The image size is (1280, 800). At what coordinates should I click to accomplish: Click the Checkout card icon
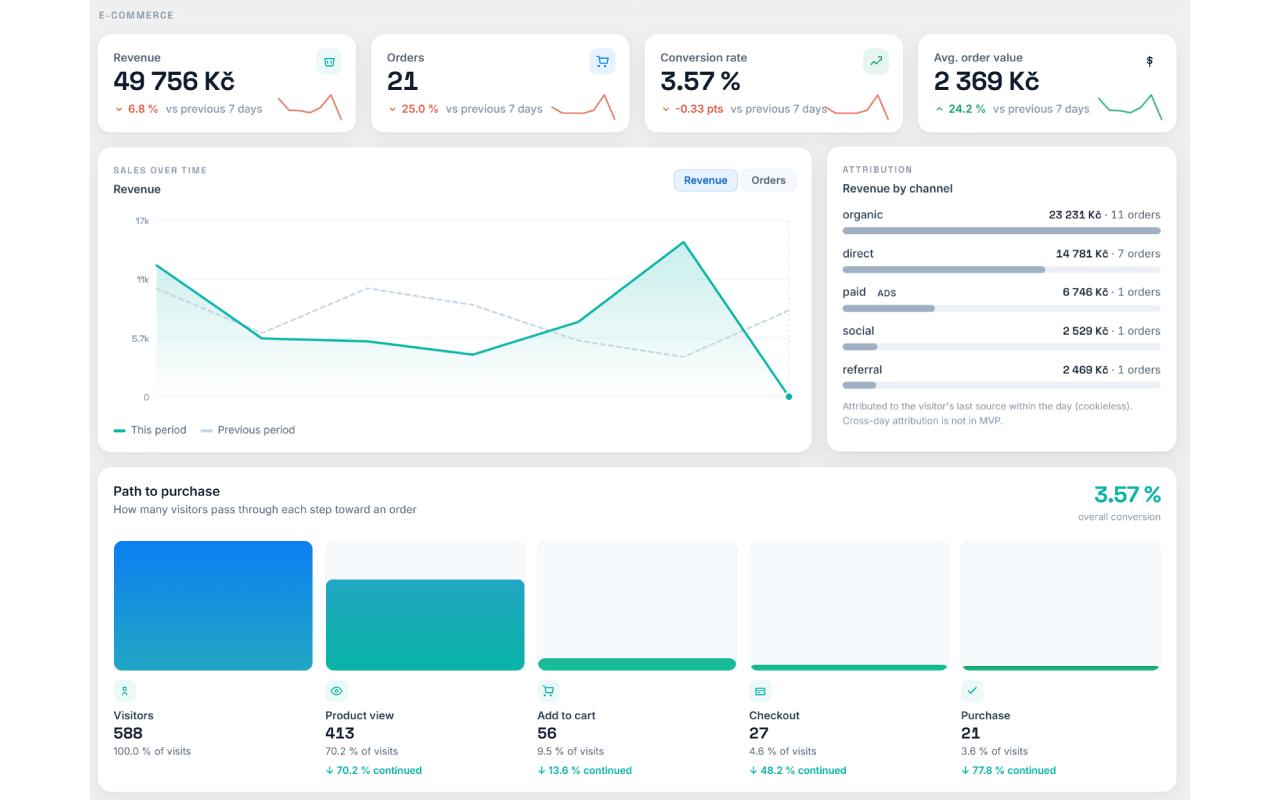click(x=760, y=691)
